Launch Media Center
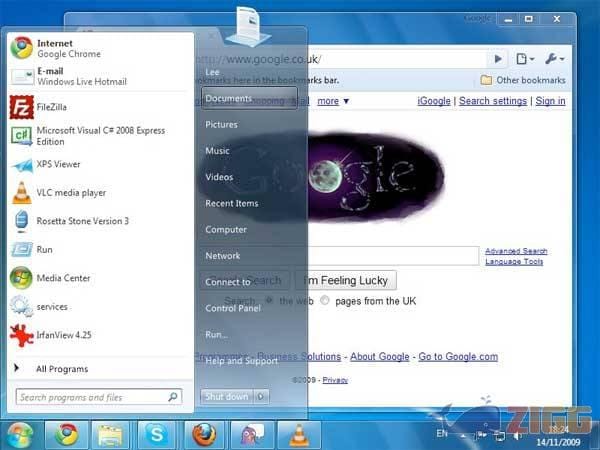 99,278
